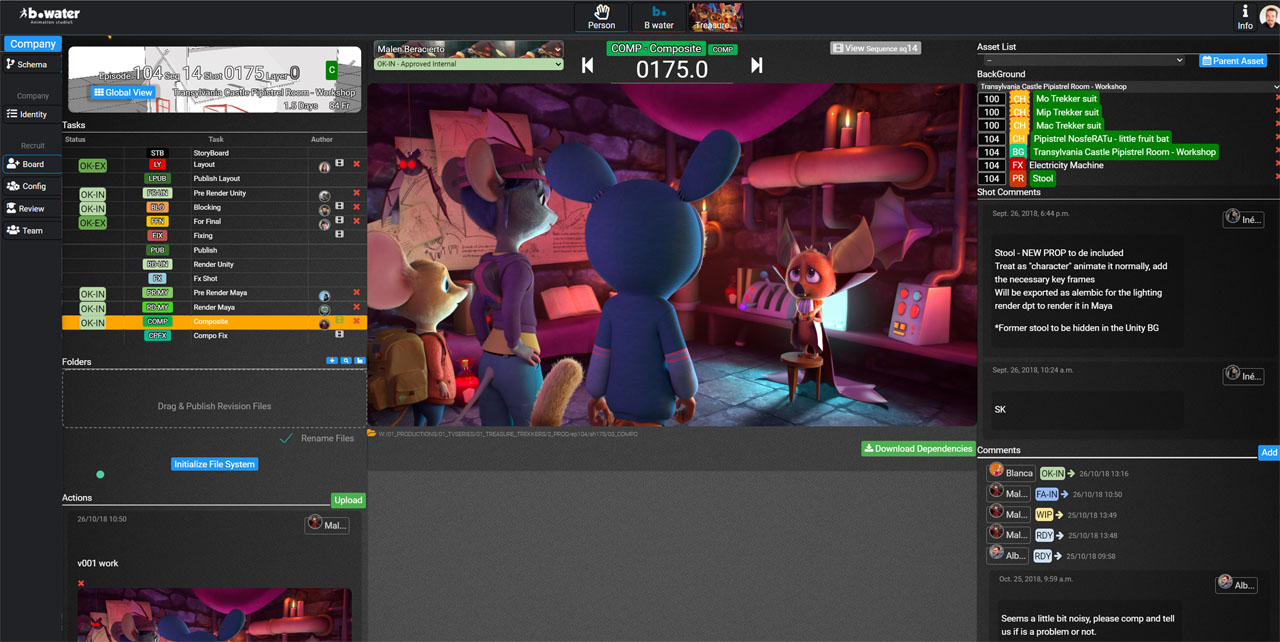
Task: Click the Download Dependencies button
Action: 918,449
